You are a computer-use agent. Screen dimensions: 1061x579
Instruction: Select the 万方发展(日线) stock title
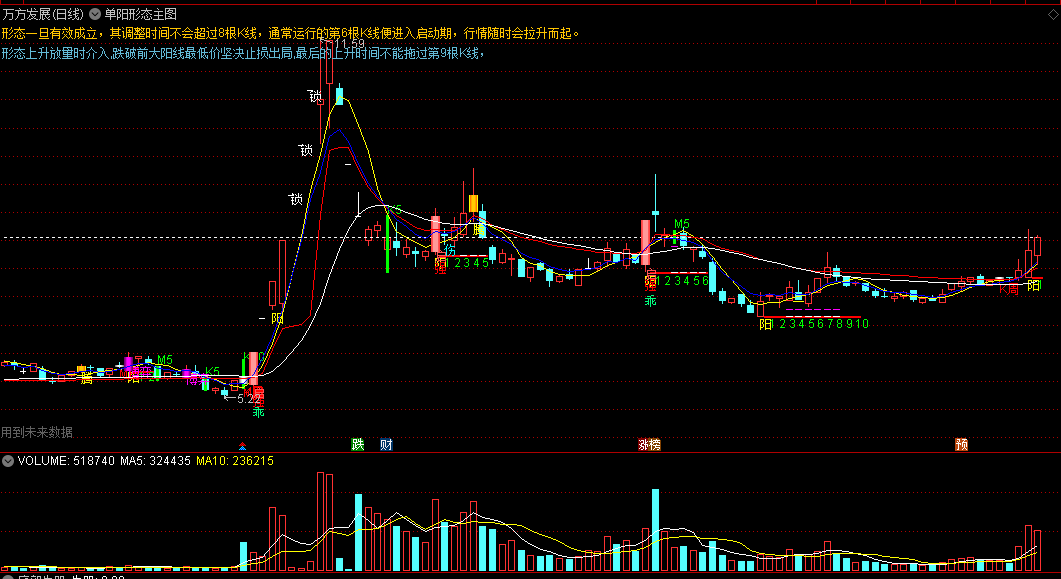coord(43,14)
